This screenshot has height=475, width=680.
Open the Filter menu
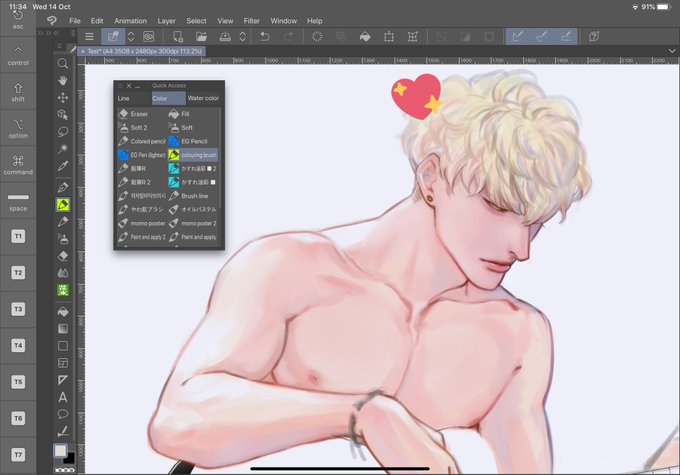[x=252, y=21]
